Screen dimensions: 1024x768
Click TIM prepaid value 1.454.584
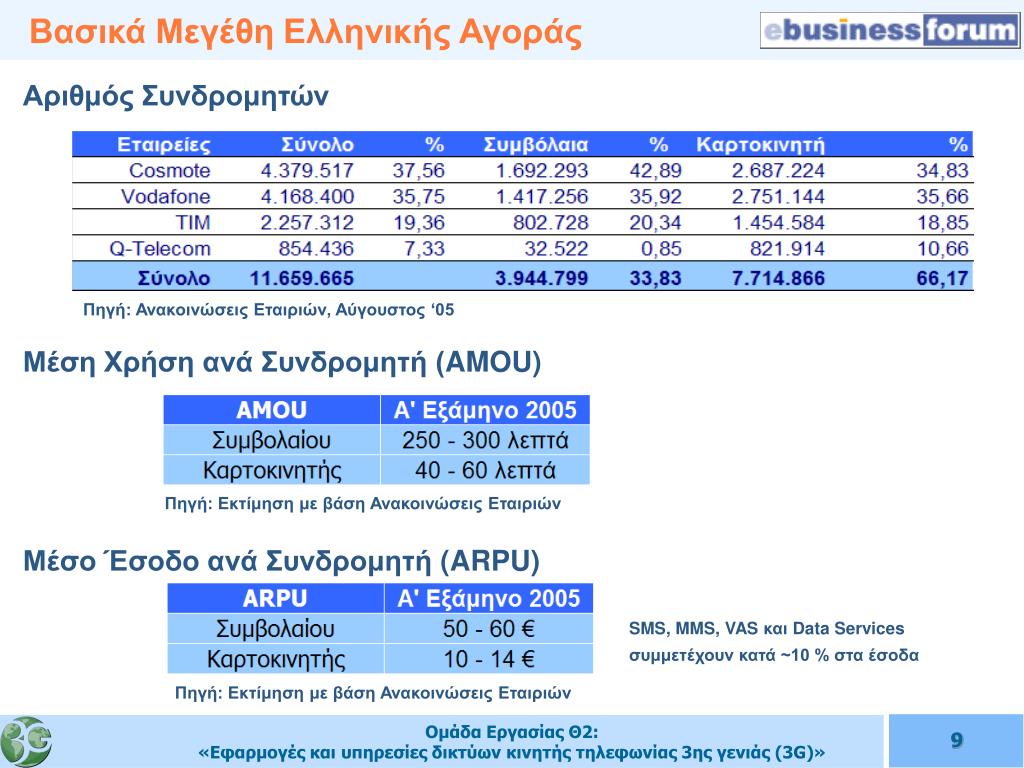point(778,223)
